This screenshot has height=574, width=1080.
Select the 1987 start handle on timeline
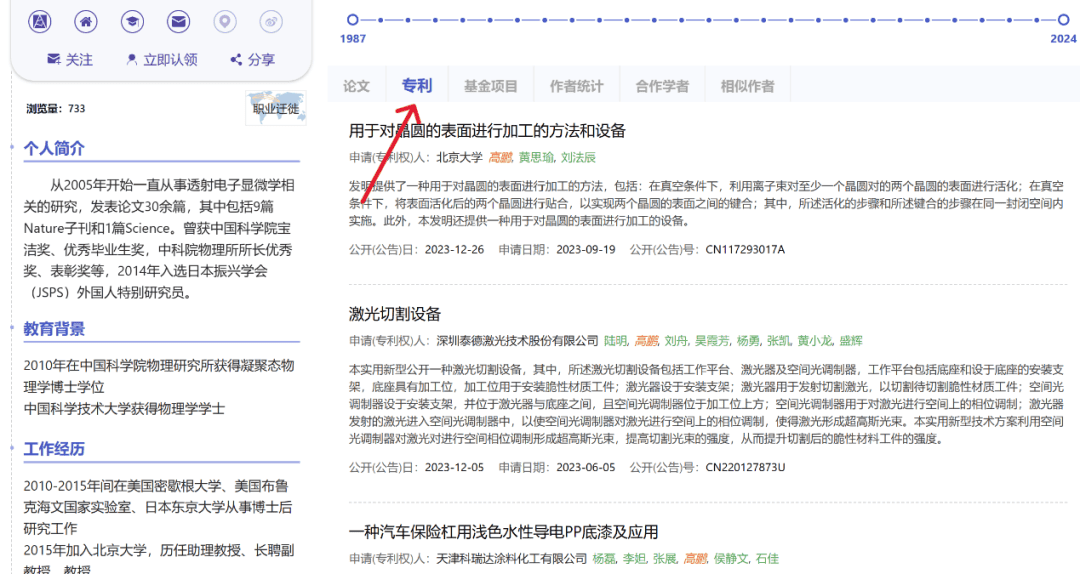pyautogui.click(x=353, y=20)
